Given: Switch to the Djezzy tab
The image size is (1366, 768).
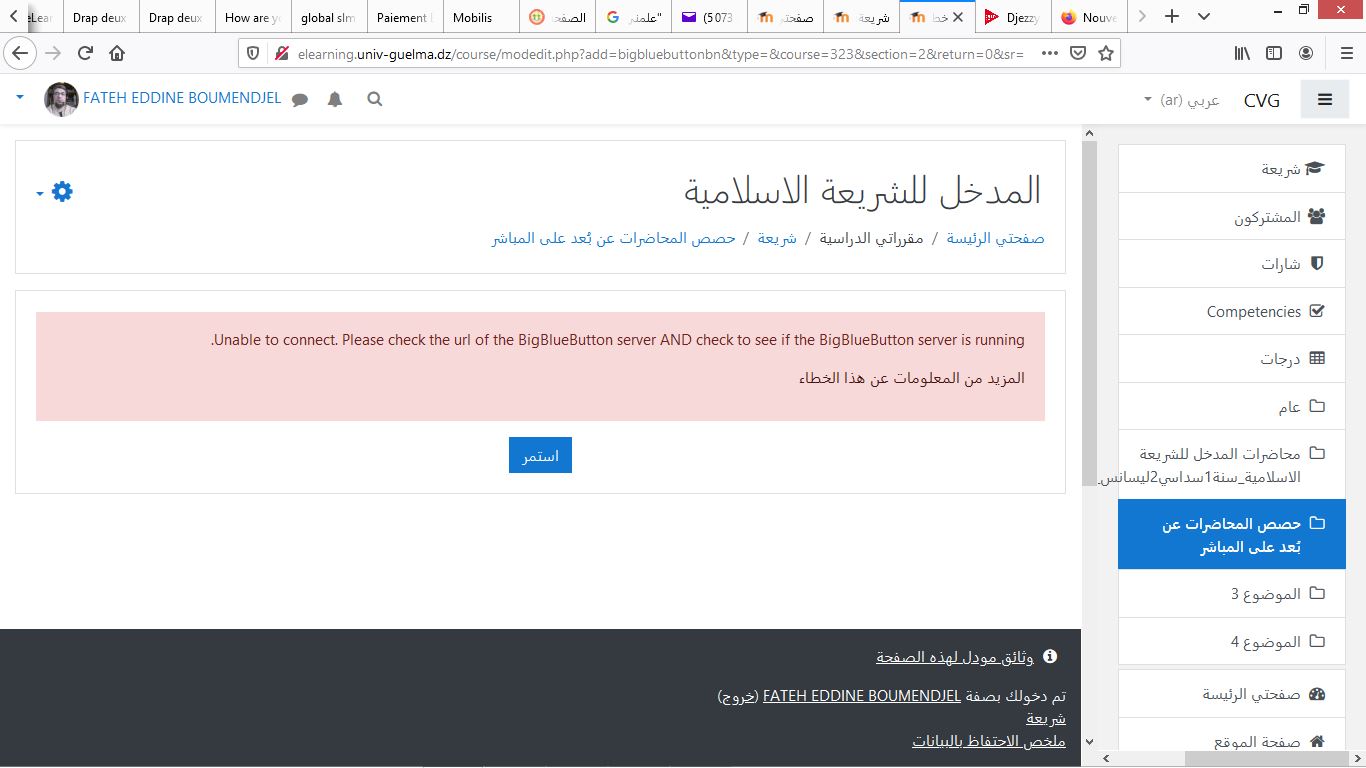Looking at the screenshot, I should pyautogui.click(x=1013, y=17).
